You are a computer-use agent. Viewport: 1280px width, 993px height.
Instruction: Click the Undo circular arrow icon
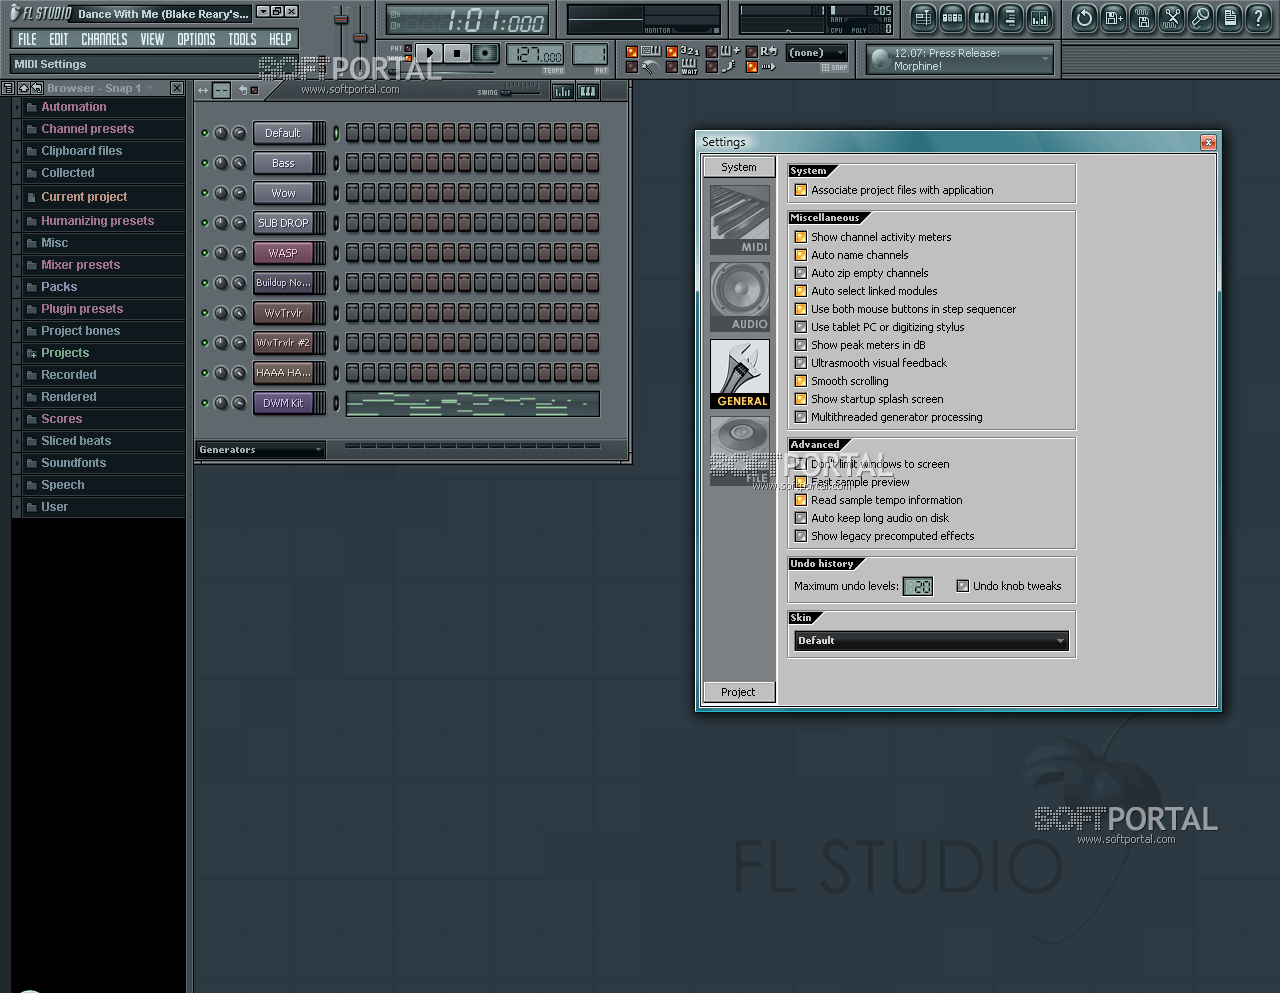(x=1084, y=18)
